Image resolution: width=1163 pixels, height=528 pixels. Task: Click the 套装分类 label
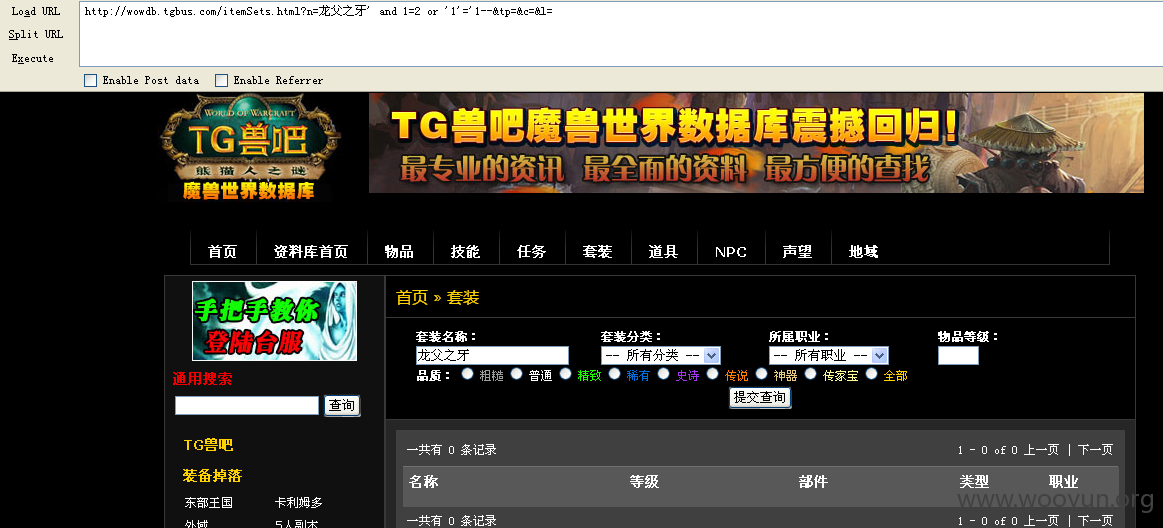(x=631, y=337)
